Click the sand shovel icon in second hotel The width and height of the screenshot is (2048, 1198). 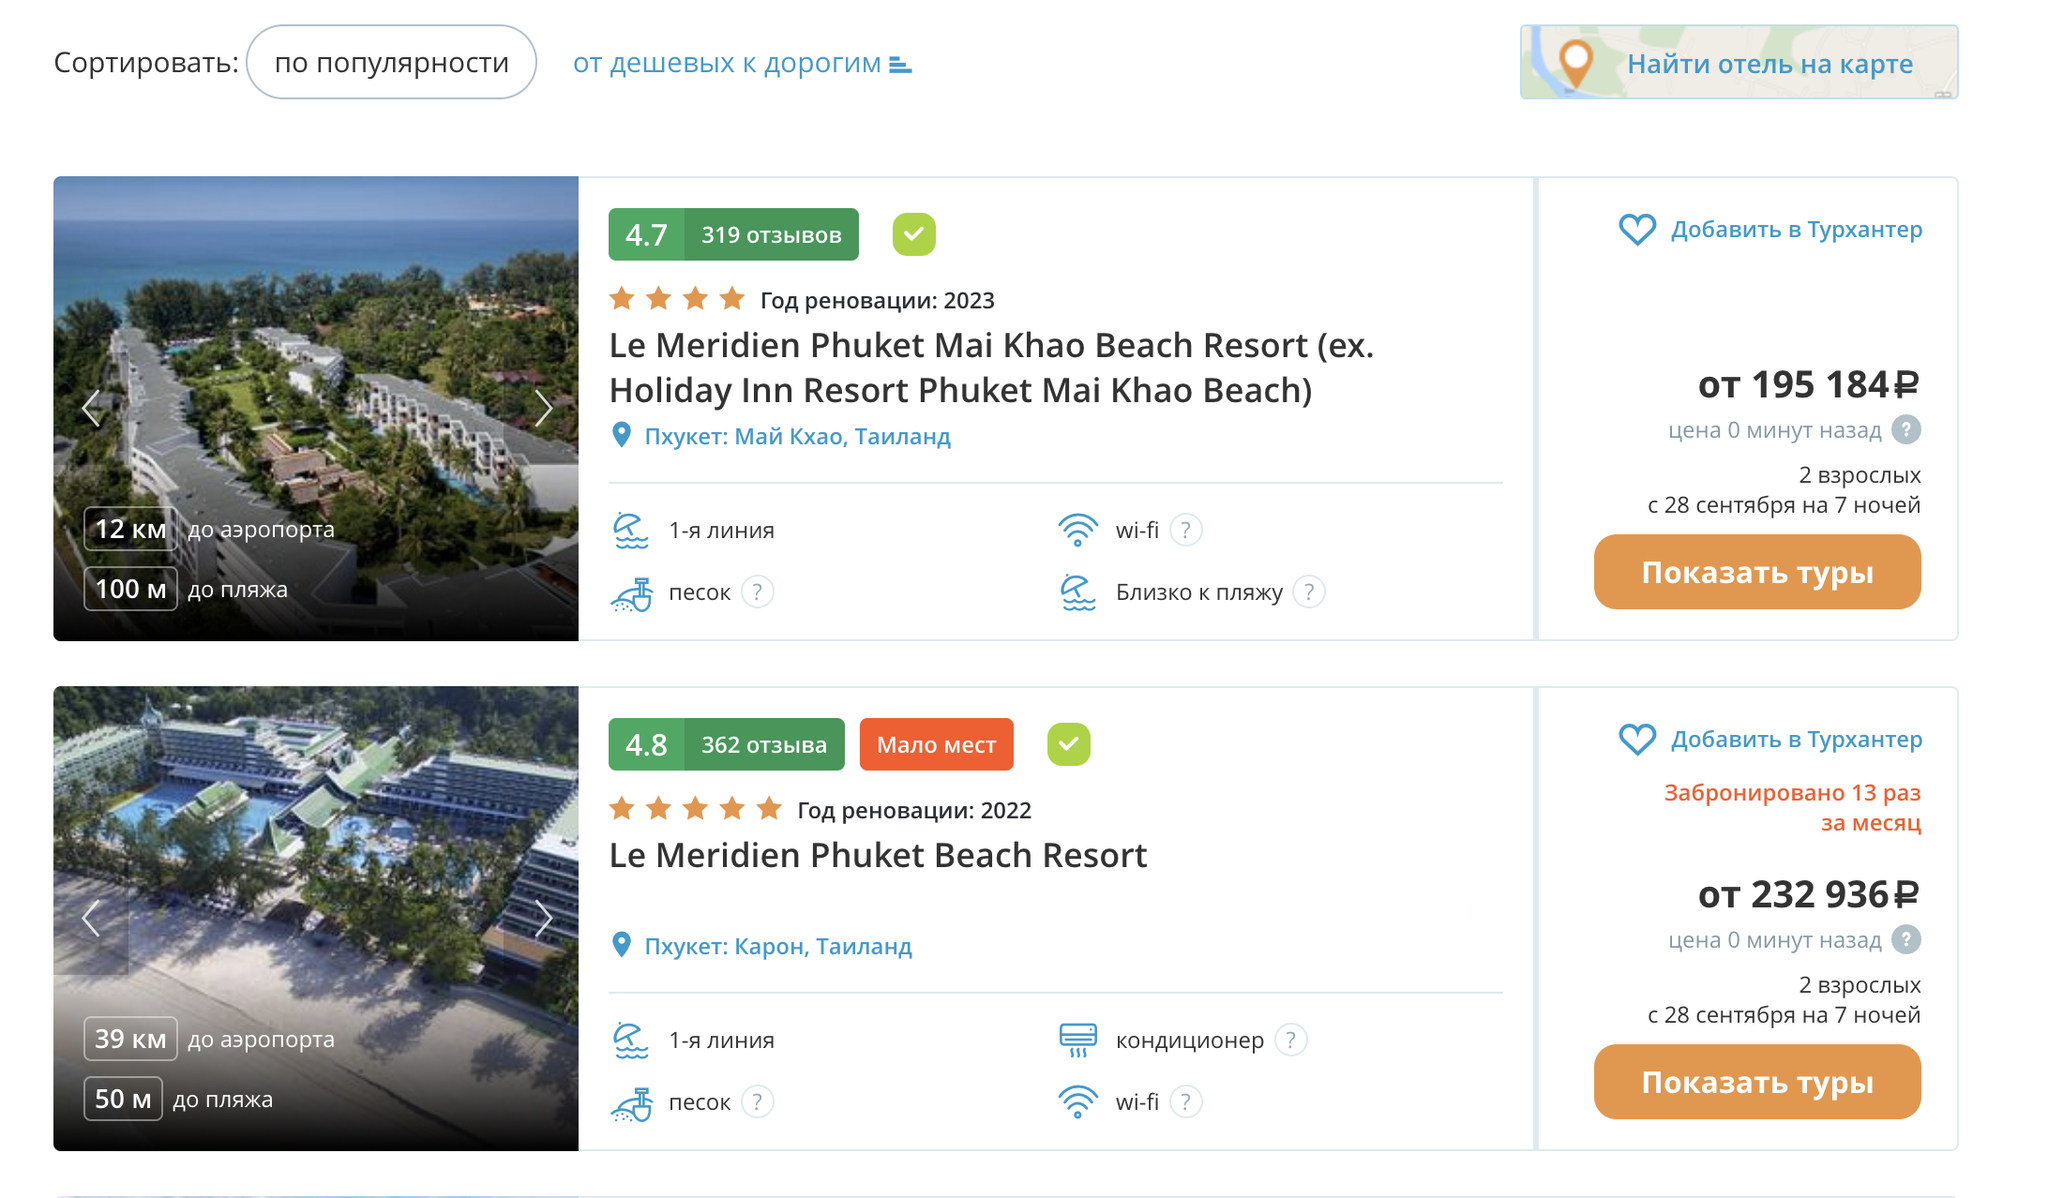click(631, 1103)
